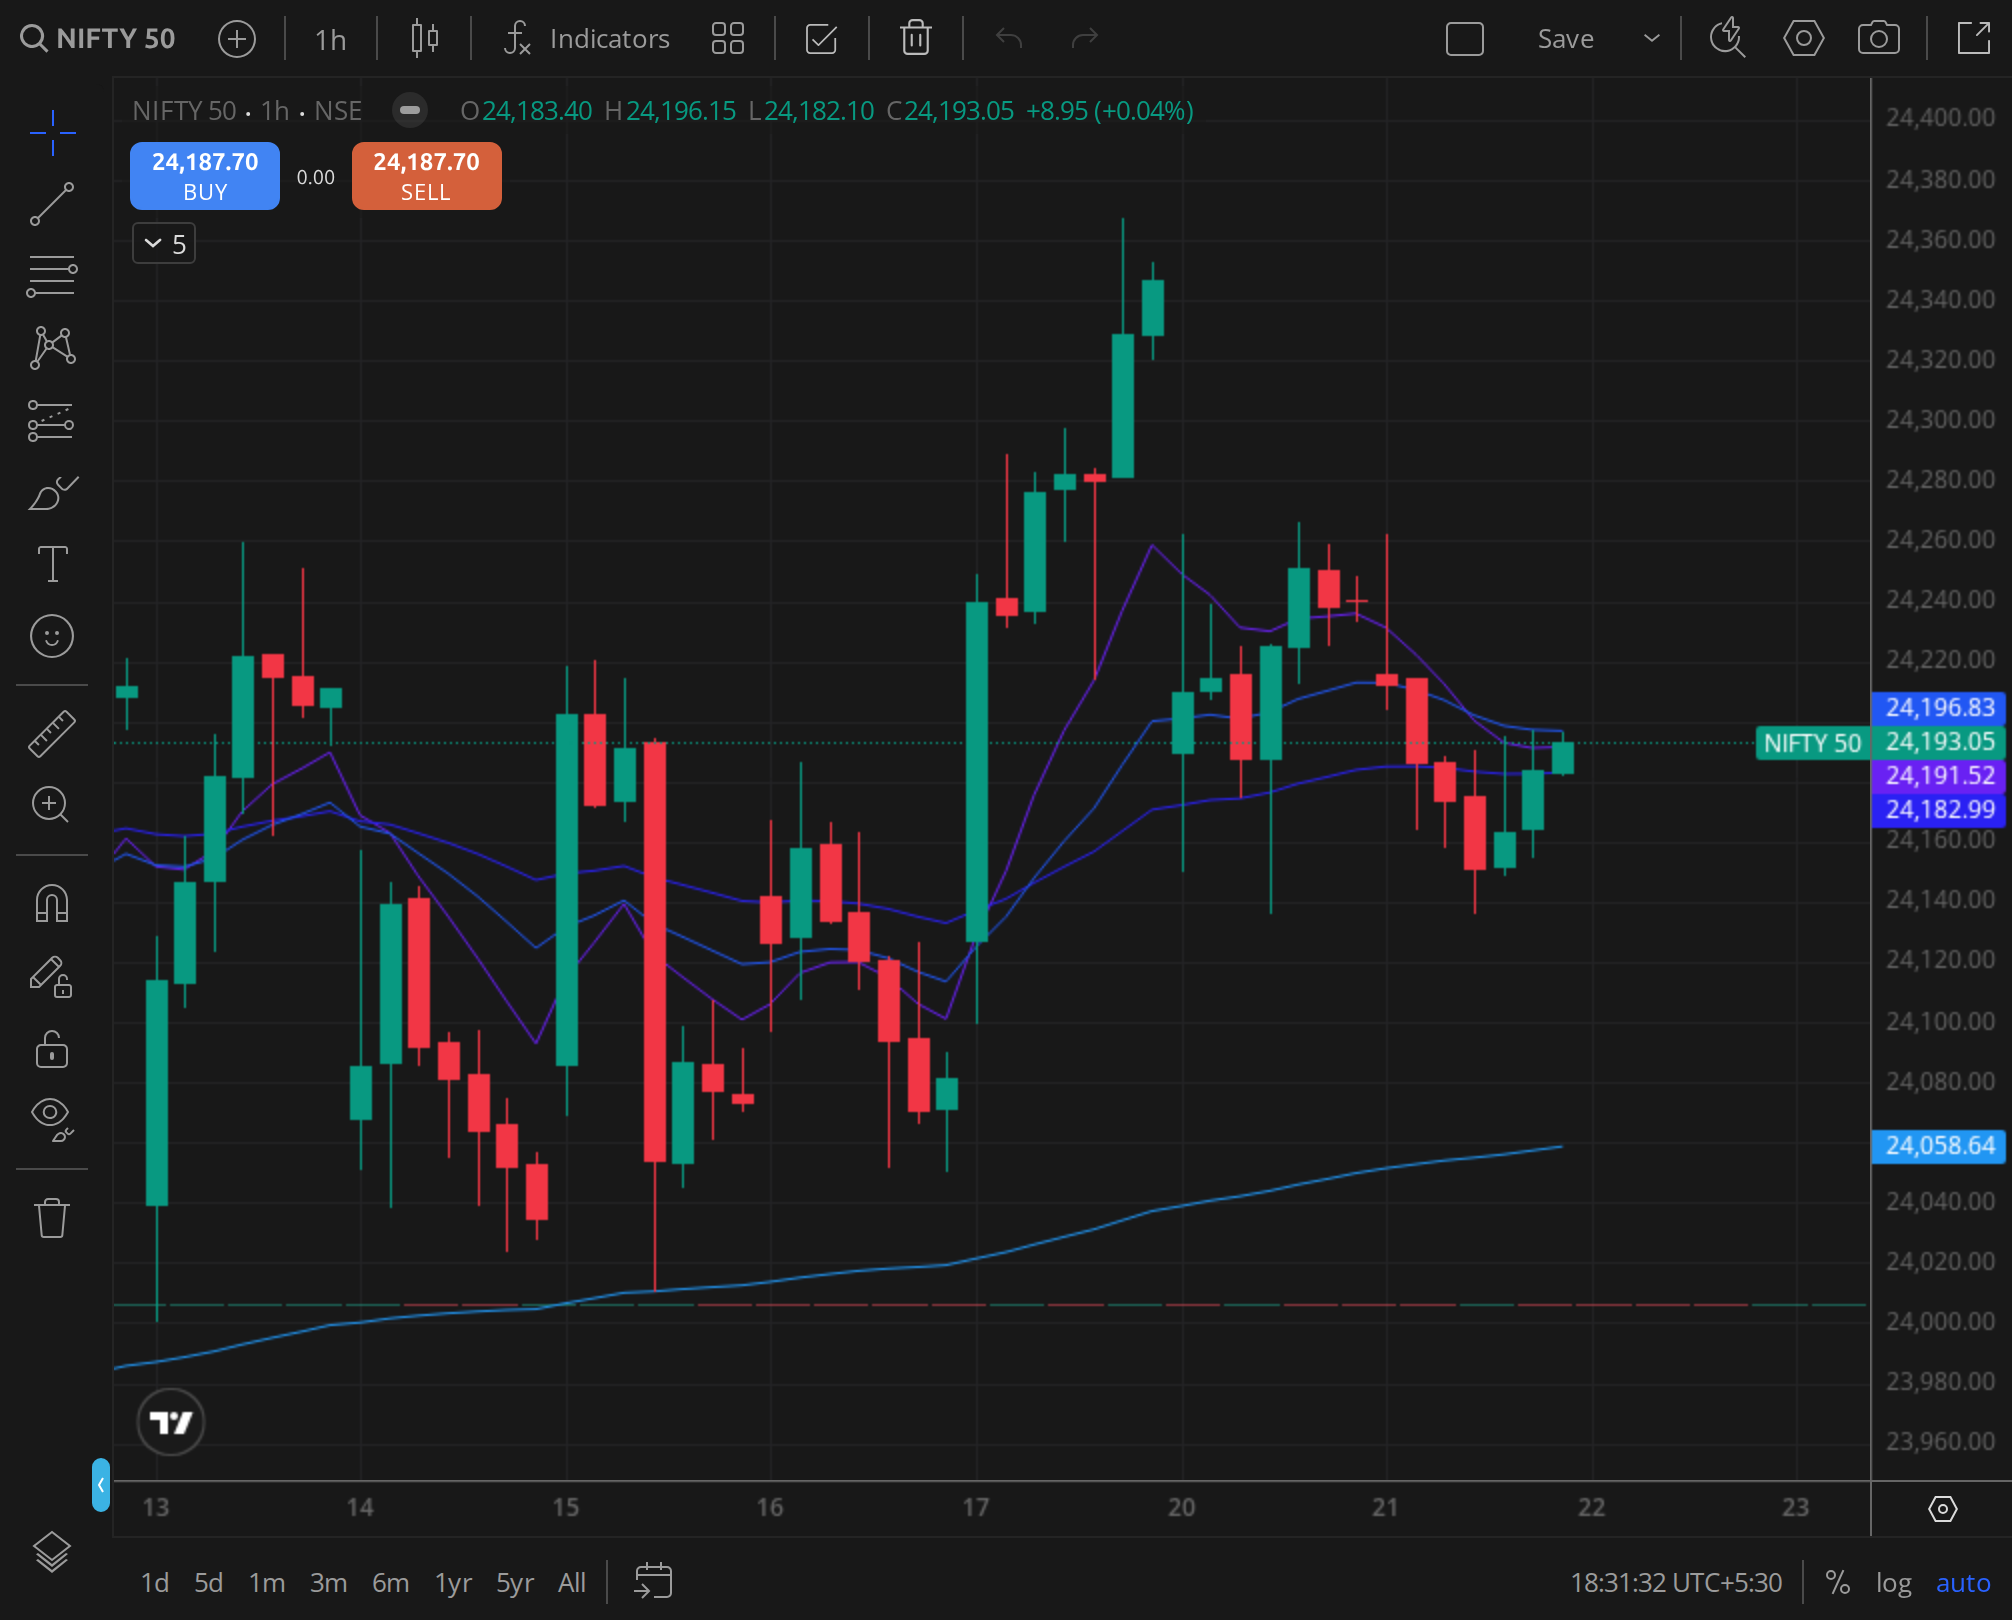Viewport: 2012px width, 1620px height.
Task: Open chart in fullscreen popup
Action: [x=1973, y=39]
